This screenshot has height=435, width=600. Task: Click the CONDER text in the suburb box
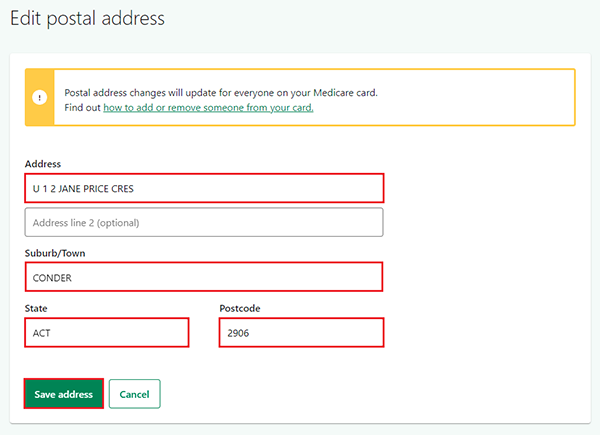pyautogui.click(x=53, y=277)
